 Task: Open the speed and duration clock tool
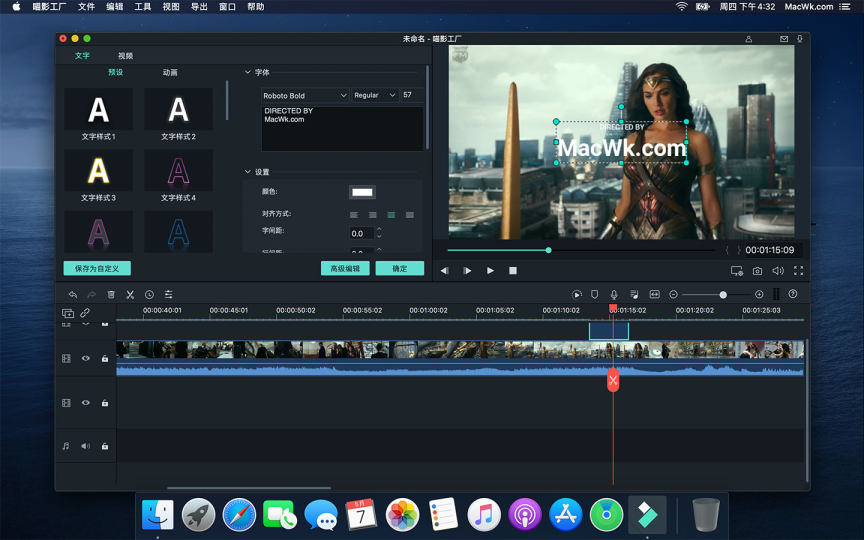[x=149, y=295]
